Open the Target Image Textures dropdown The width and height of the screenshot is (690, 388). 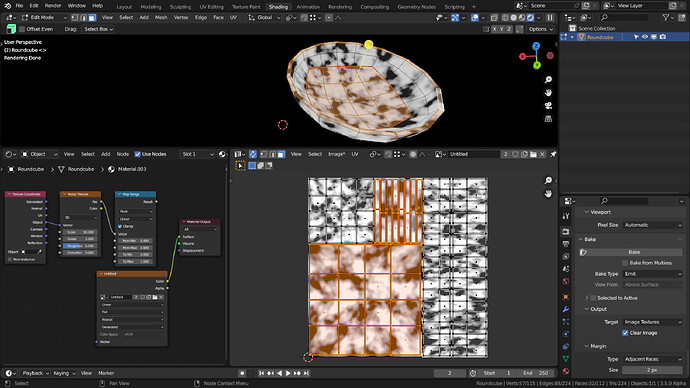tap(652, 322)
